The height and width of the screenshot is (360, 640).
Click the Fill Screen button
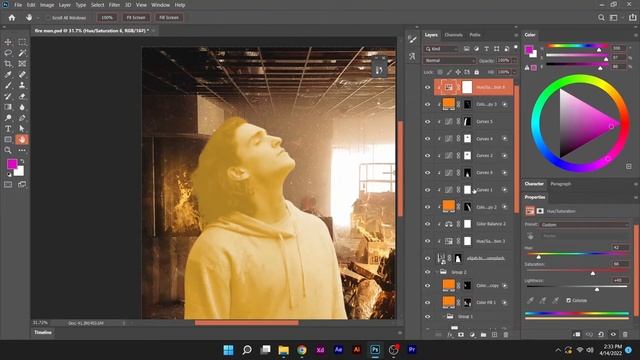pyautogui.click(x=169, y=18)
